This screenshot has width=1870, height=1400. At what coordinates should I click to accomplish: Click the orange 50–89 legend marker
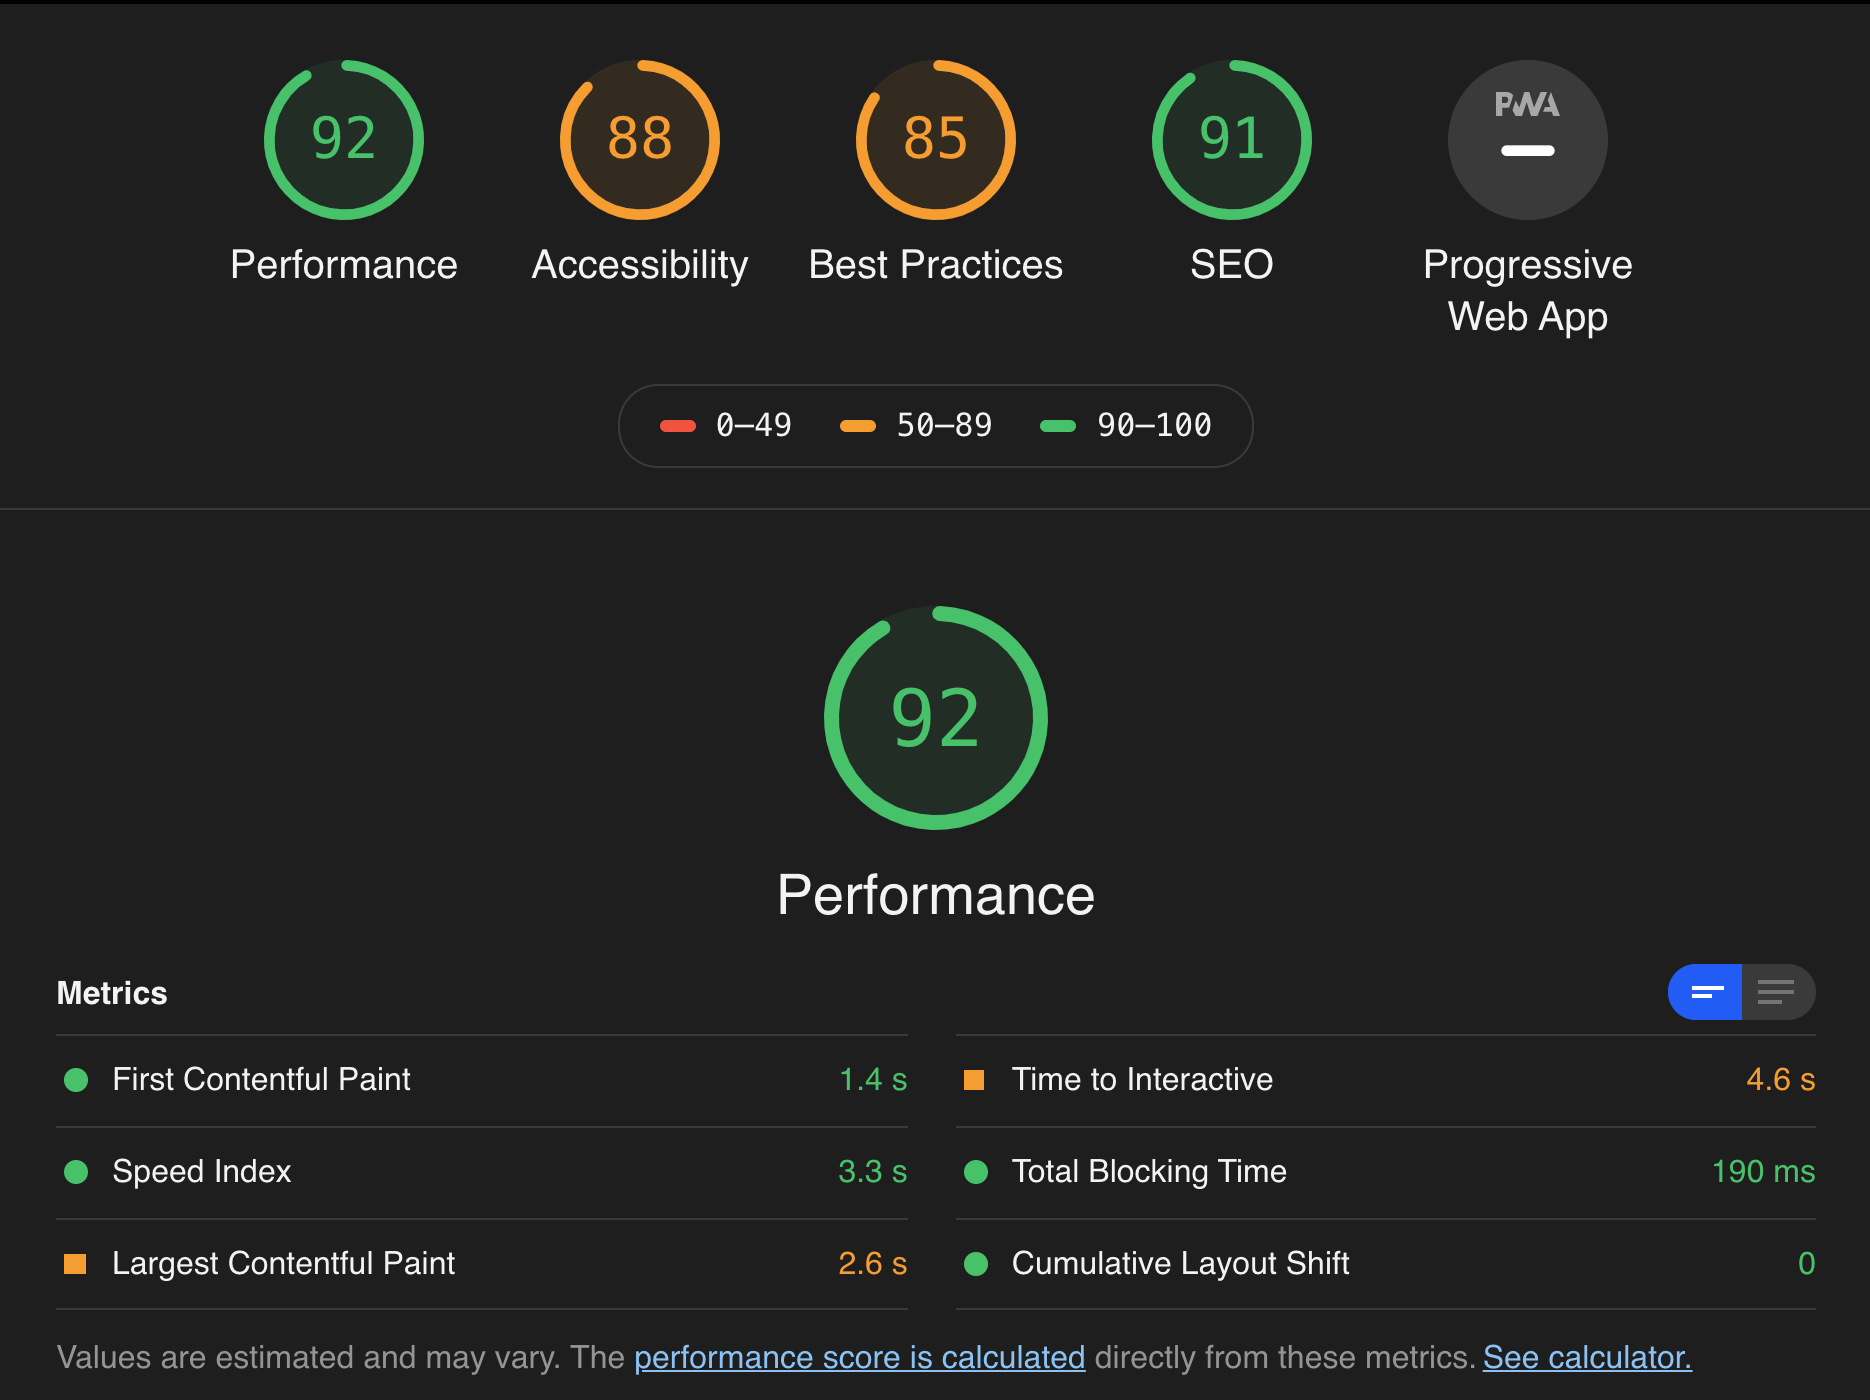[858, 426]
